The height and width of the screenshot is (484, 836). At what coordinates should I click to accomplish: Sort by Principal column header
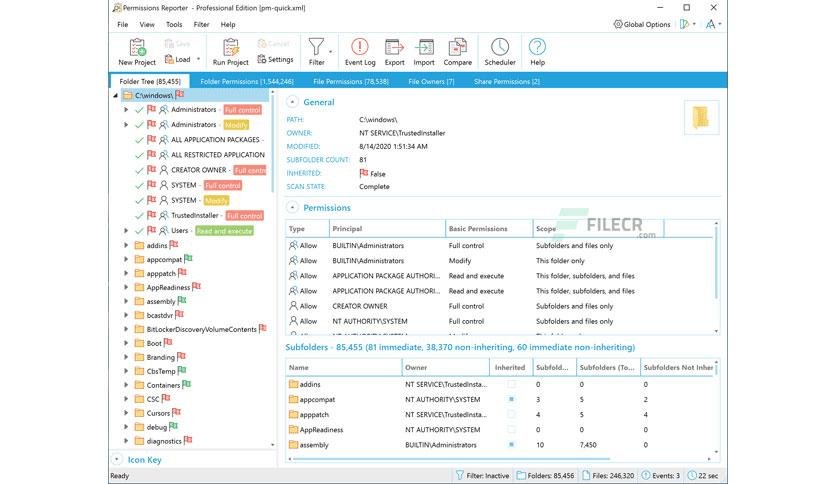[x=387, y=229]
